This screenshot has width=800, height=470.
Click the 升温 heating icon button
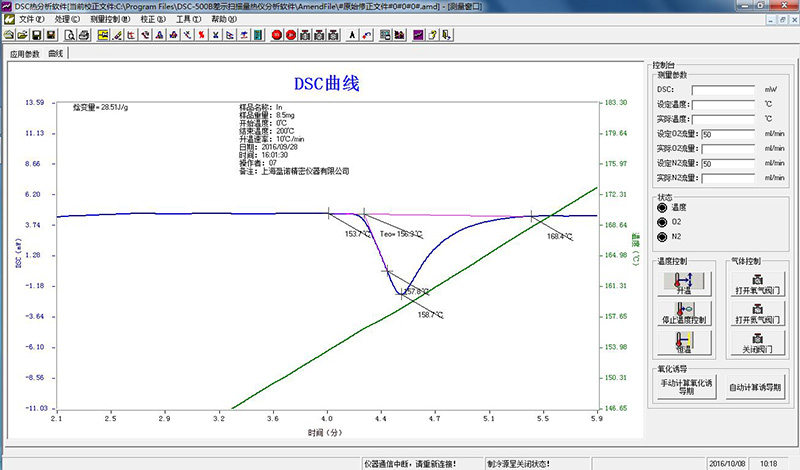tap(684, 283)
